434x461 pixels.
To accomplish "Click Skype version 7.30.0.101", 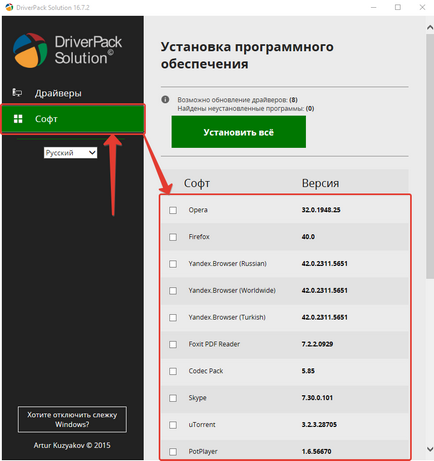I will click(317, 398).
